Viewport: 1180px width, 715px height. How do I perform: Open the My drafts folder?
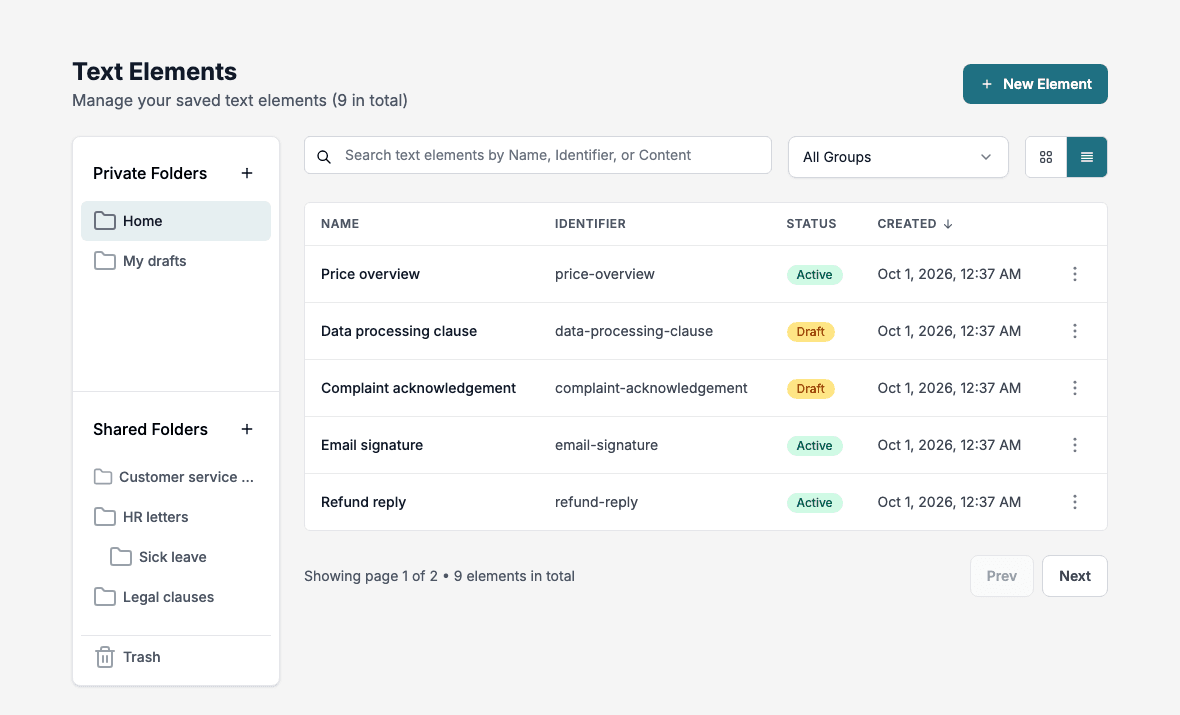point(176,260)
